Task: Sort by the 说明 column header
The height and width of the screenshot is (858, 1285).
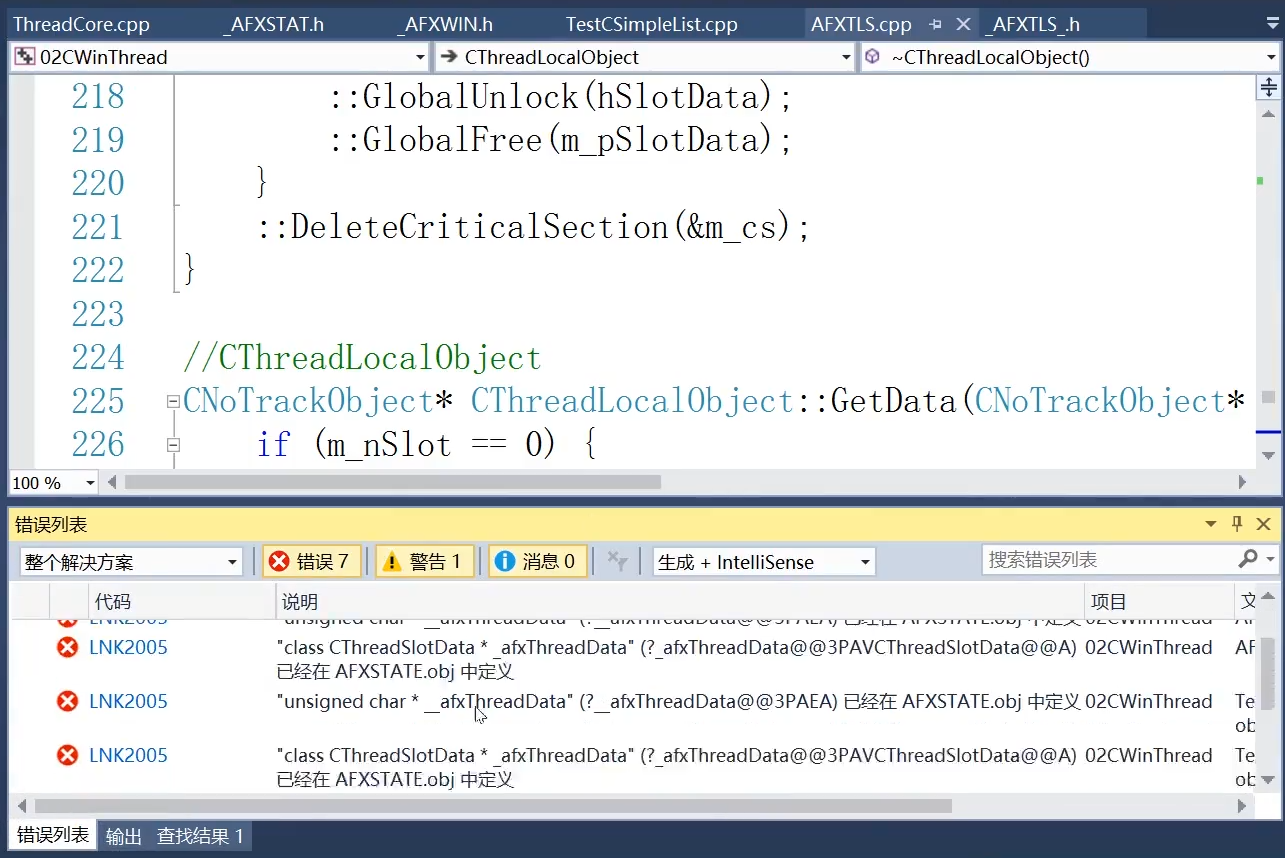Action: [680, 602]
